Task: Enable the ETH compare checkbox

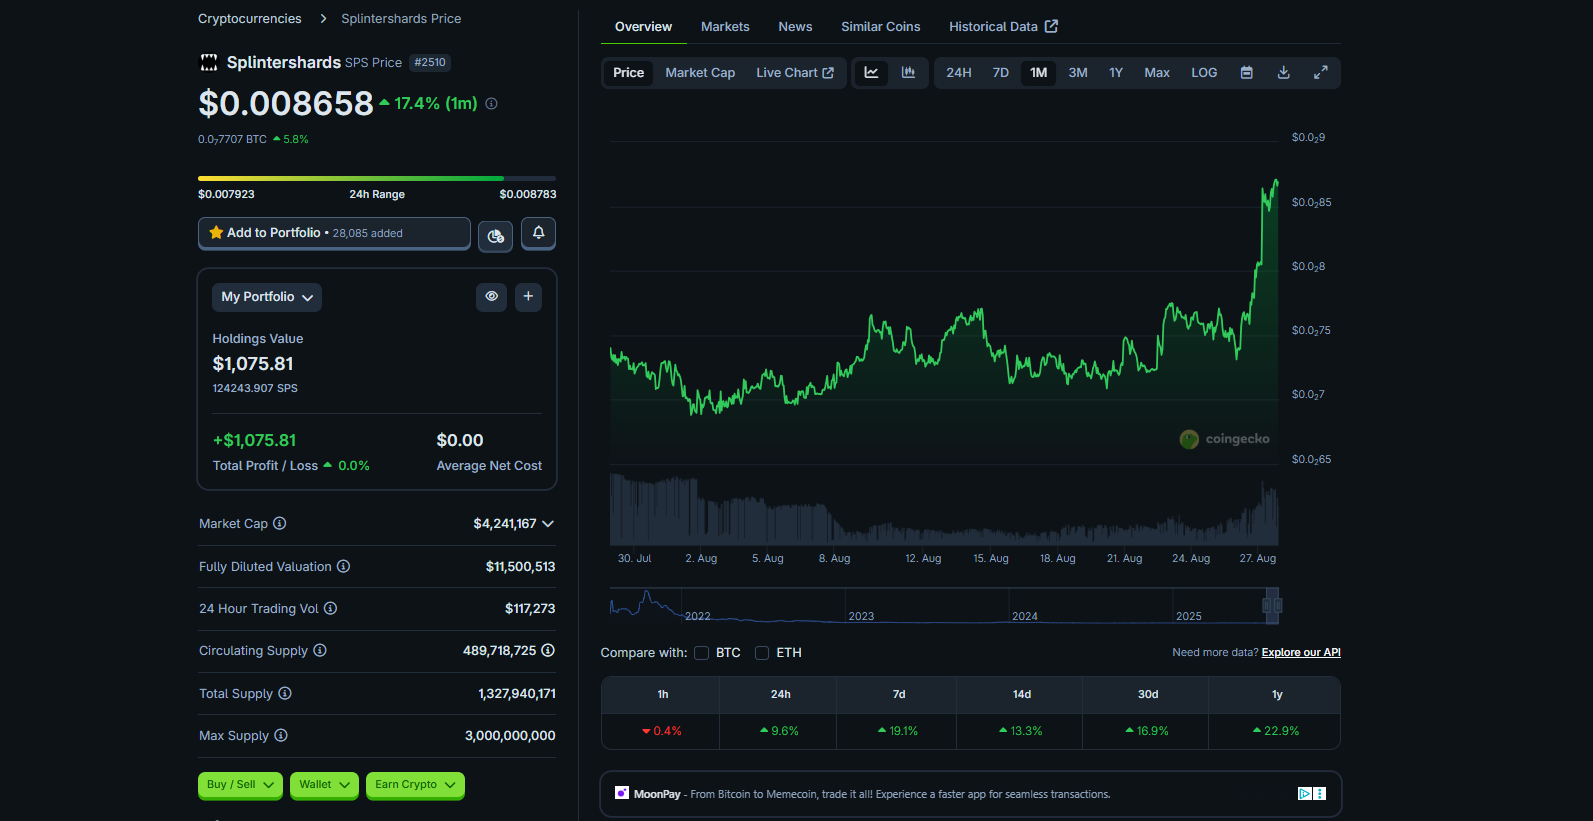Action: [x=762, y=653]
